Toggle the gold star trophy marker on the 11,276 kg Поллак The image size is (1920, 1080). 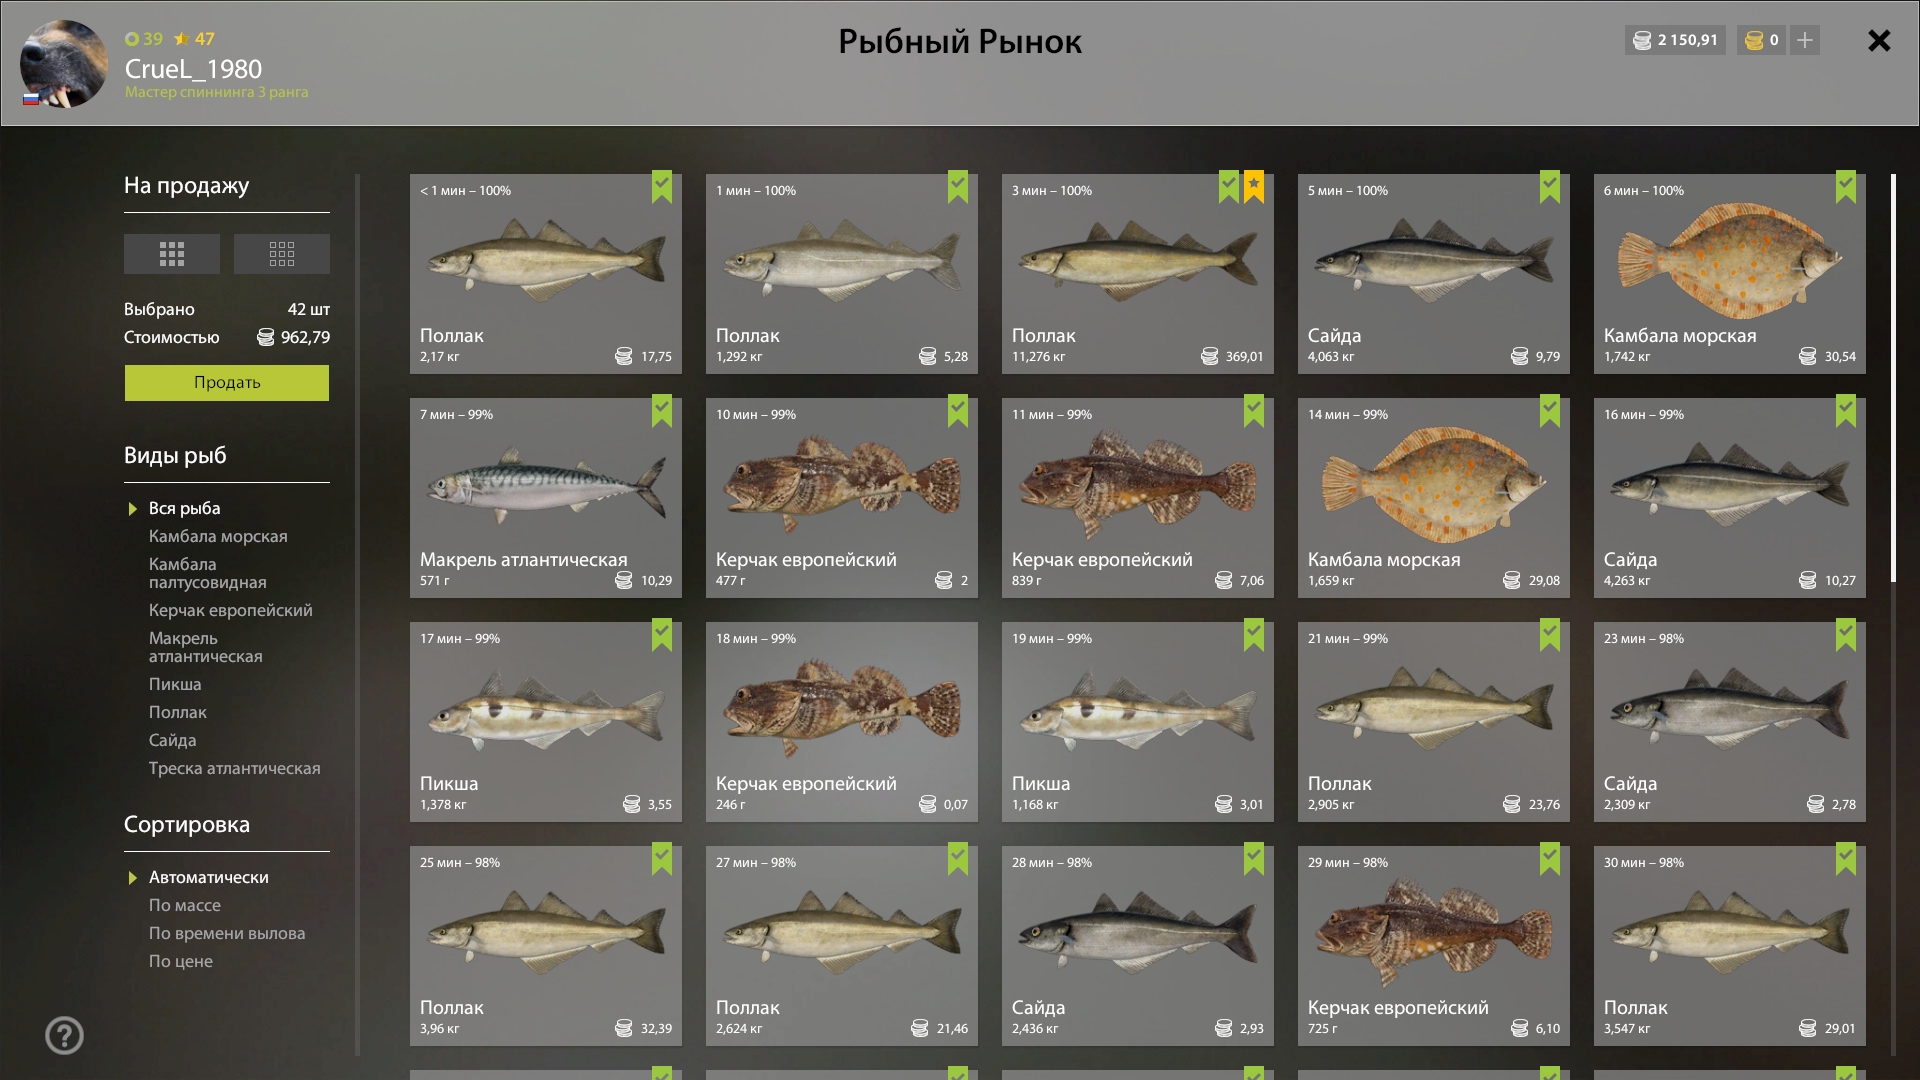pos(1254,187)
